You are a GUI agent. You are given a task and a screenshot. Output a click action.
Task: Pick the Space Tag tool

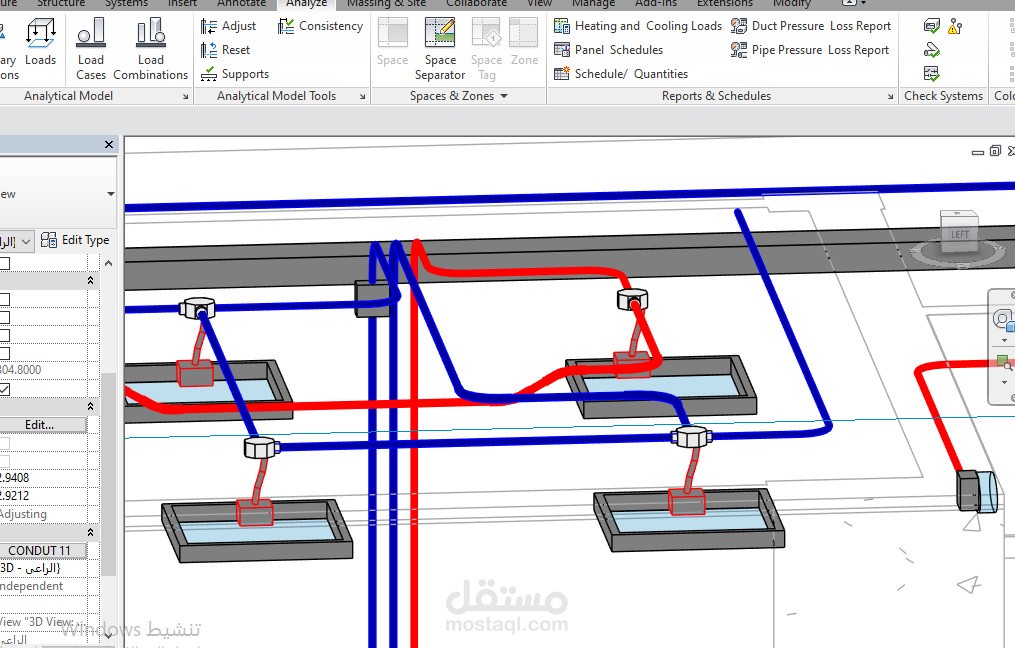(x=486, y=49)
